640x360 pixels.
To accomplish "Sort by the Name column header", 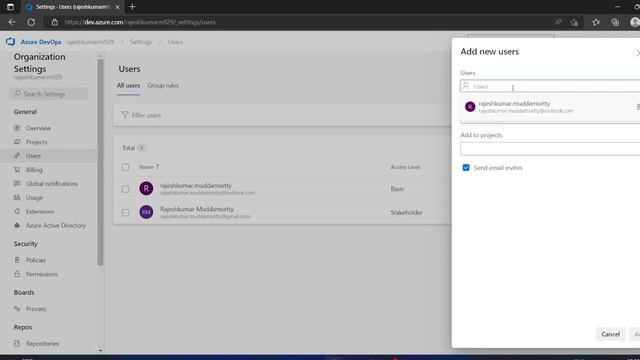I will [x=149, y=167].
